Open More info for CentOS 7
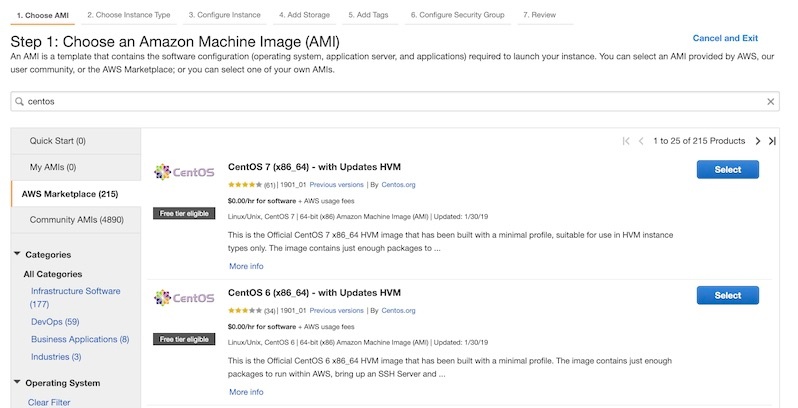 (246, 266)
